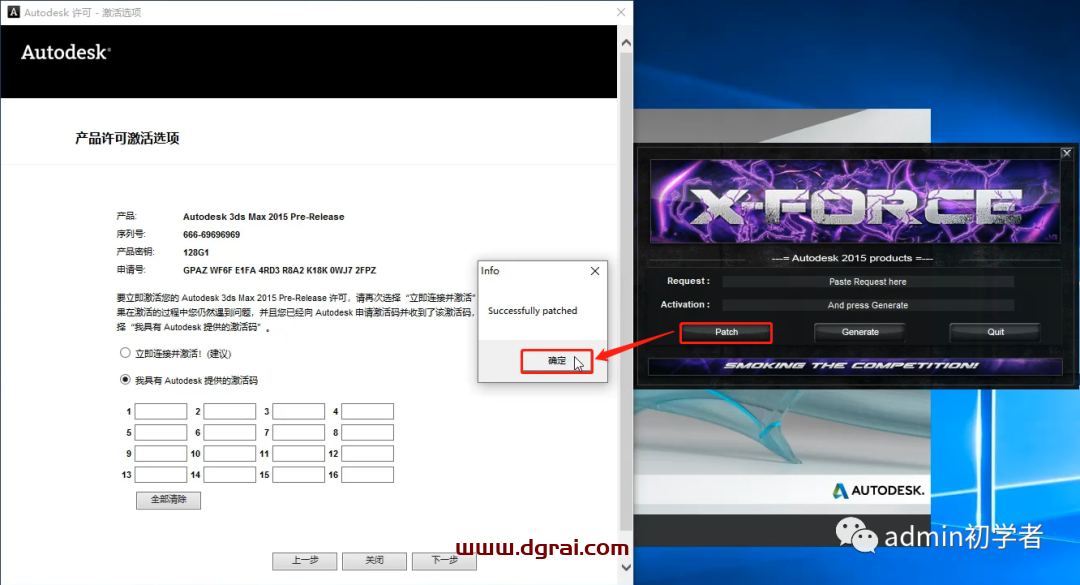Click the 上一步 back button
Image resolution: width=1080 pixels, height=585 pixels.
304,561
